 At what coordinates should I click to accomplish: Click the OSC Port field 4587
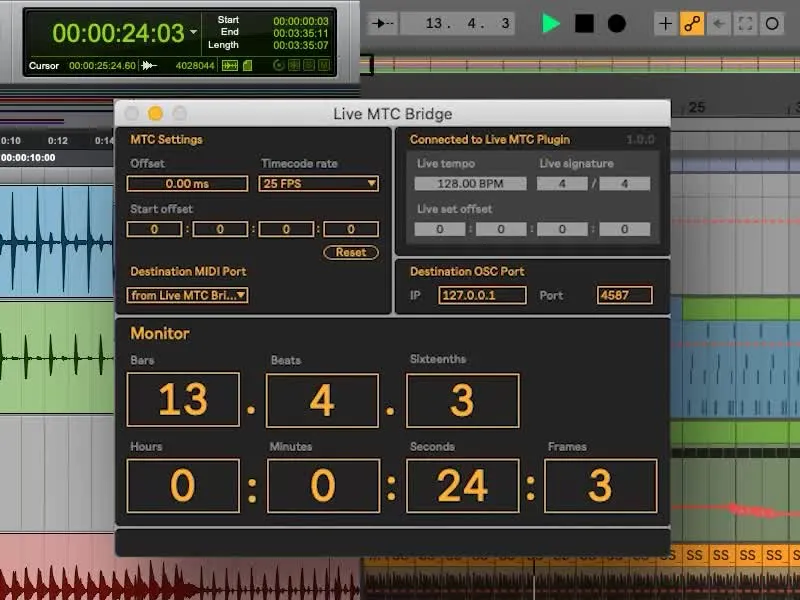click(624, 295)
